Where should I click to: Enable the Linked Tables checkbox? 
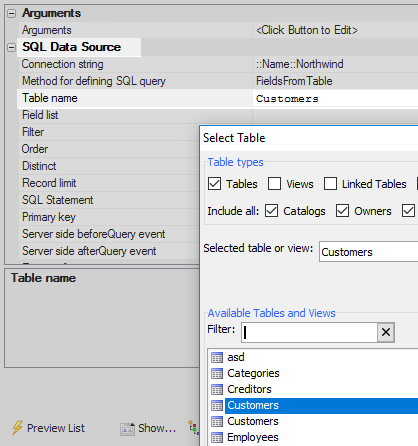point(330,184)
